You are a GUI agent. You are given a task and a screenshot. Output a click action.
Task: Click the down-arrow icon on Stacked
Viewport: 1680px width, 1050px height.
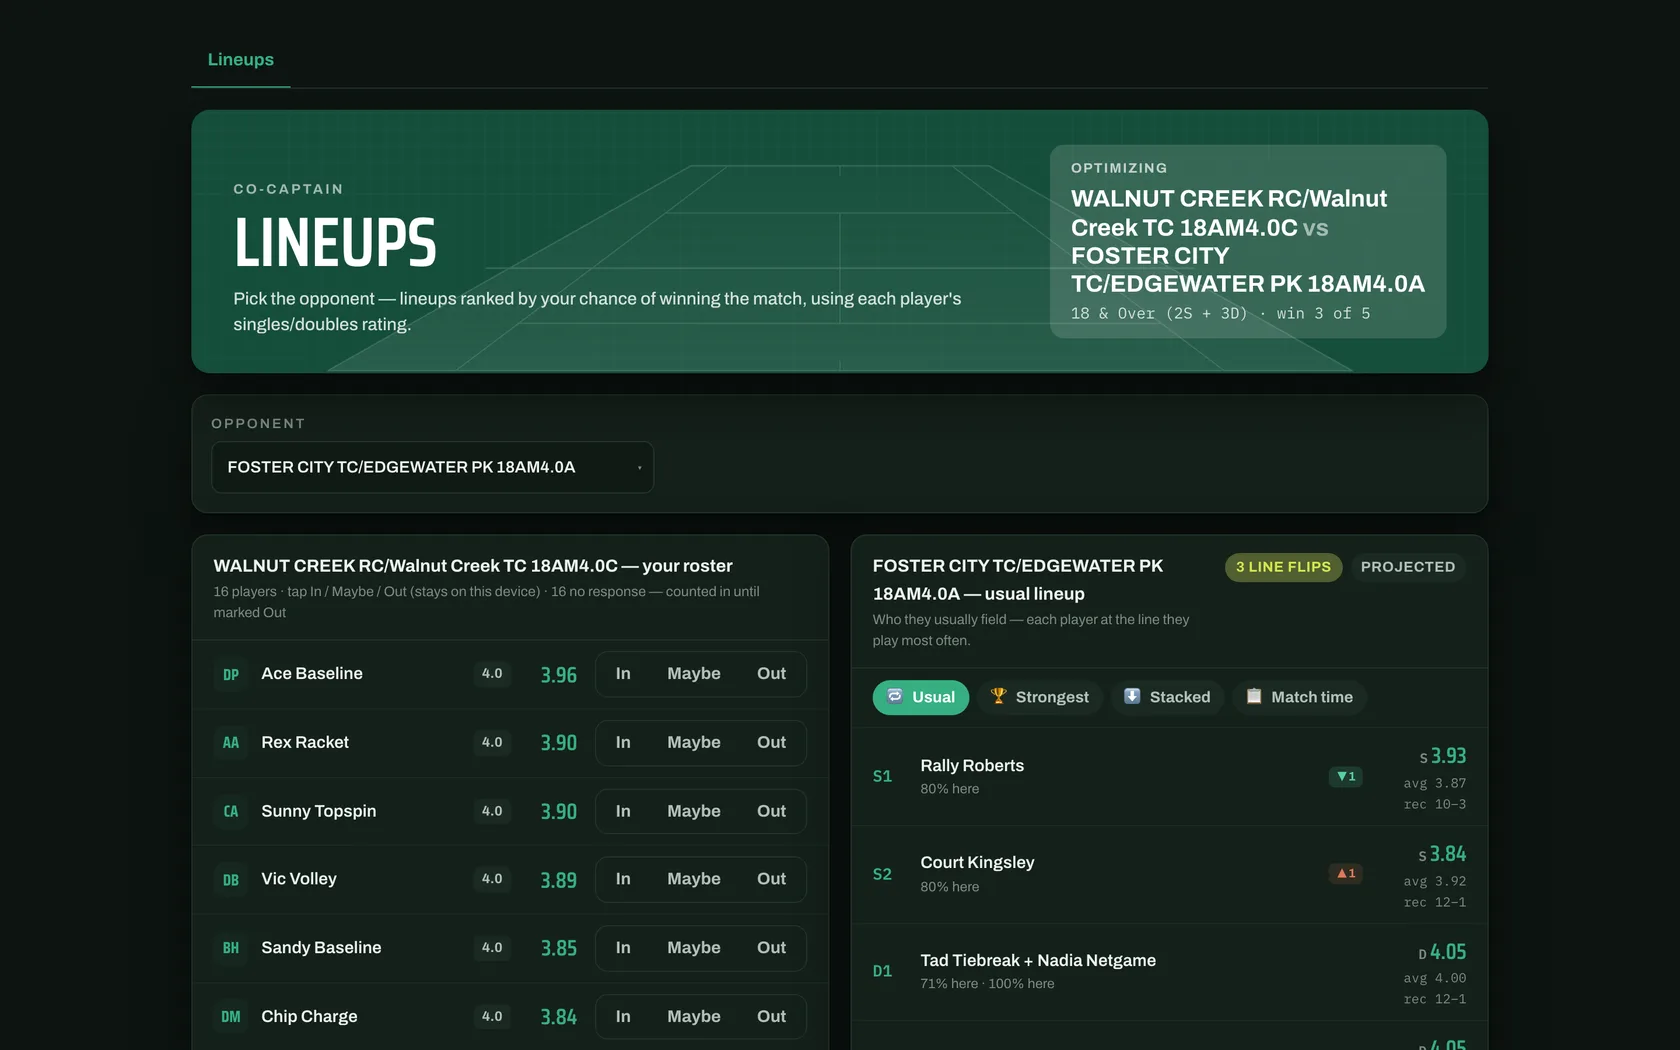(1132, 696)
